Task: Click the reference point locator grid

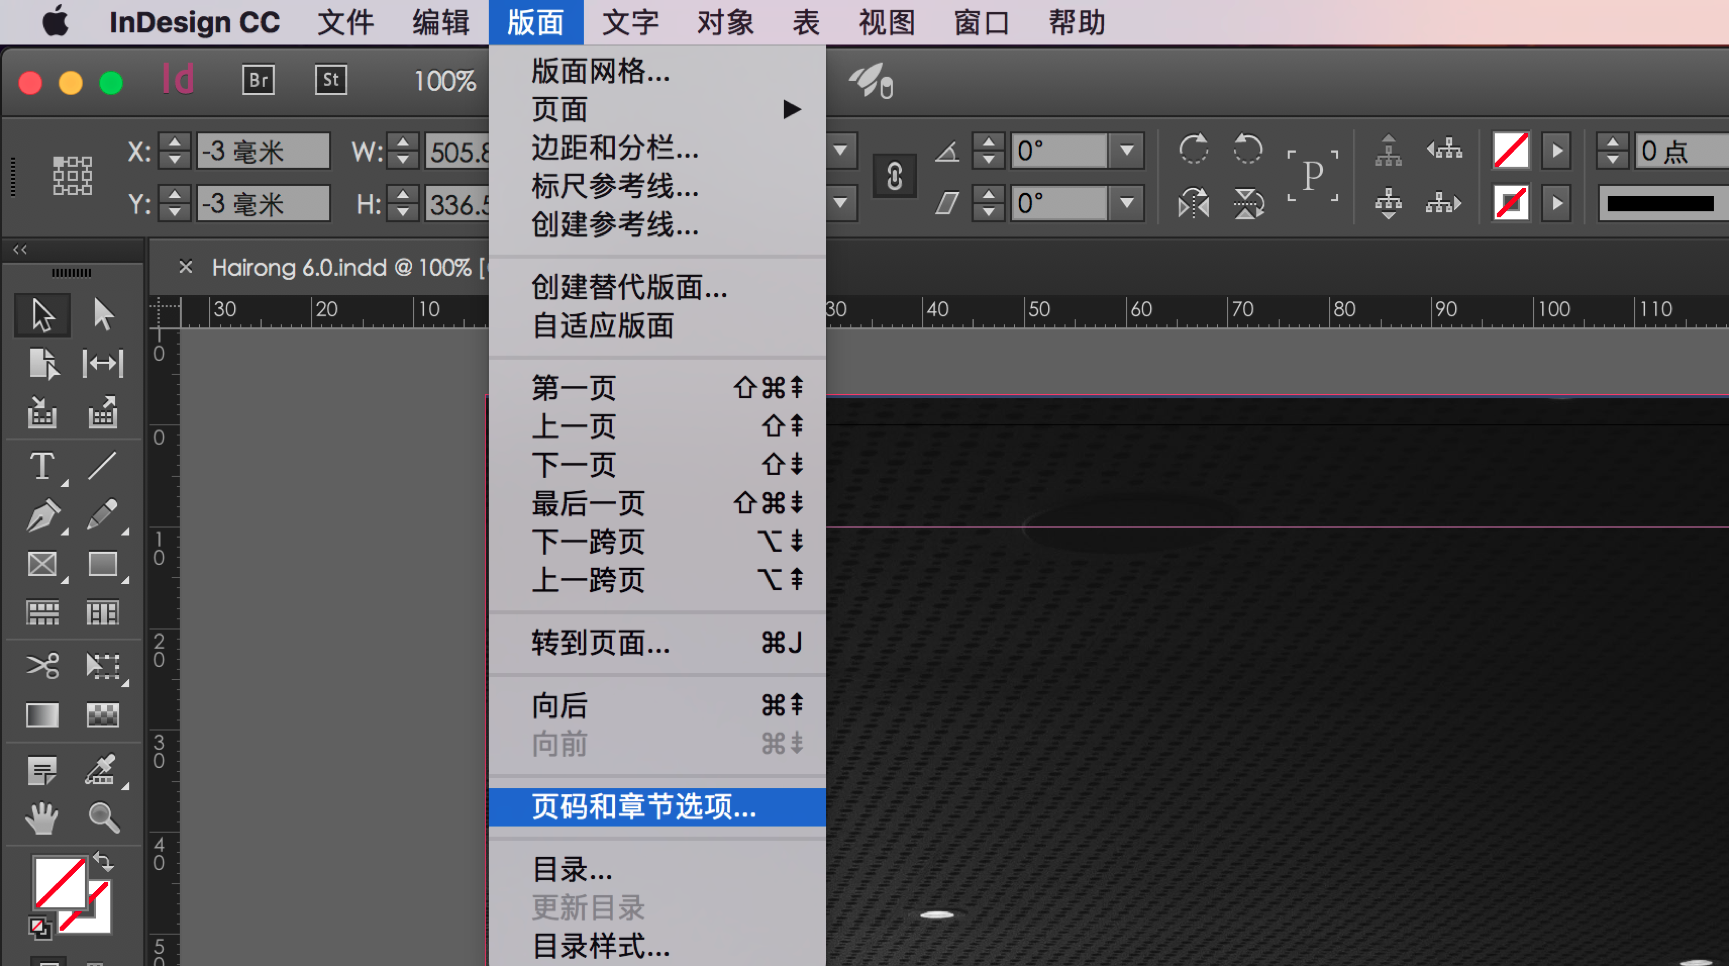Action: click(x=72, y=176)
